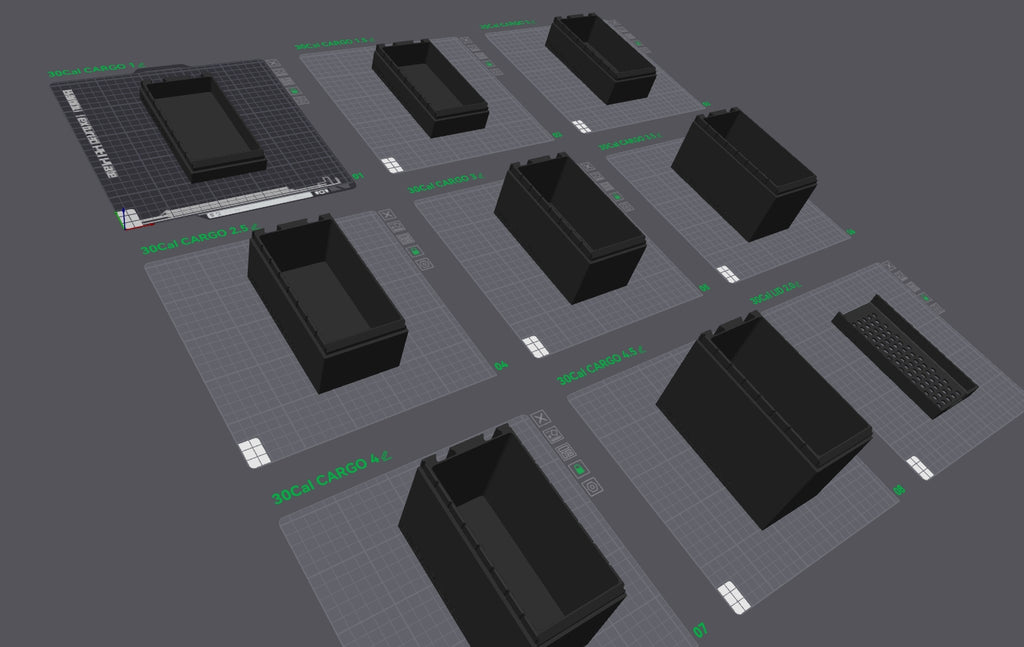
Task: Toggle the lock on 30Cal CARGO 4 plate
Action: pos(579,468)
